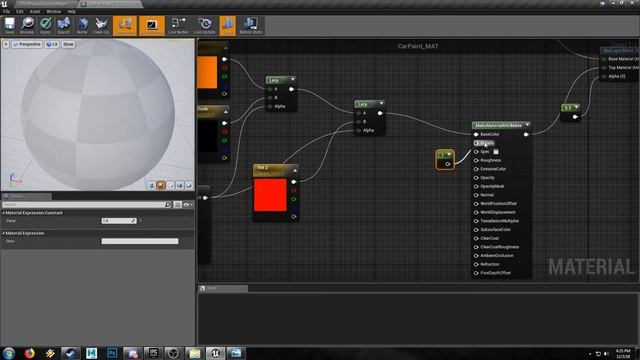Open the Help menu
This screenshot has height=360, width=640.
[71, 11]
